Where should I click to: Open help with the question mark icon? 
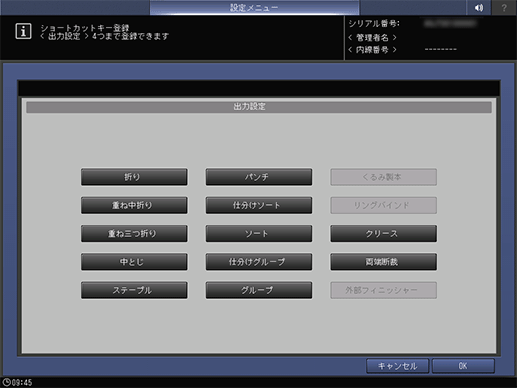click(x=504, y=7)
